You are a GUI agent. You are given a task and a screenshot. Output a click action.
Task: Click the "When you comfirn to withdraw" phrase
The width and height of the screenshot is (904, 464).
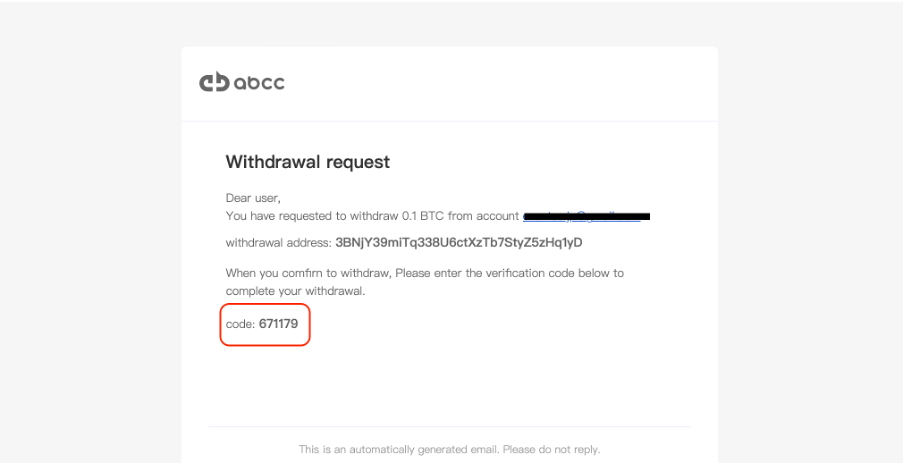click(308, 273)
